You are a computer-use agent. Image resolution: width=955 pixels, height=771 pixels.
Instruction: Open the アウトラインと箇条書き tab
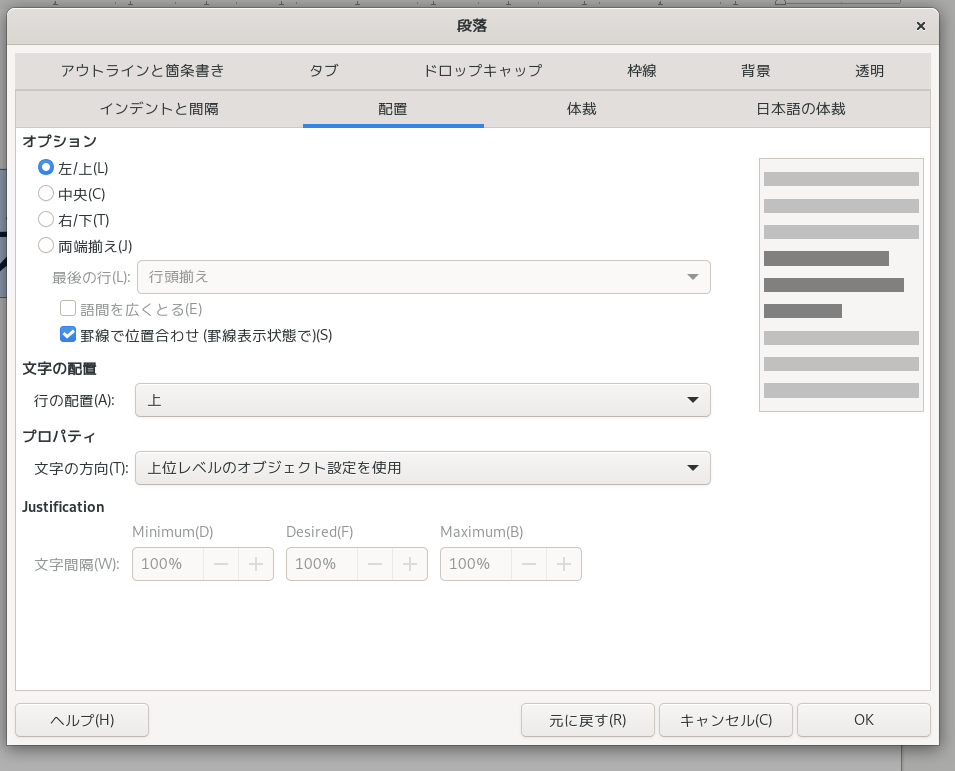pos(142,70)
